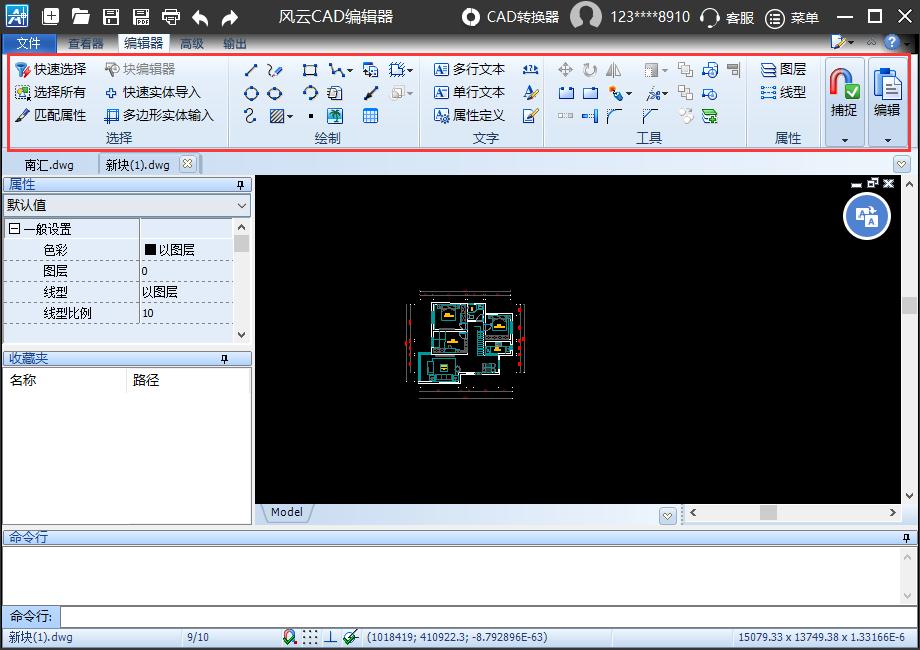Click the 多行文本 multiline text tool
920x650 pixels.
tap(469, 69)
